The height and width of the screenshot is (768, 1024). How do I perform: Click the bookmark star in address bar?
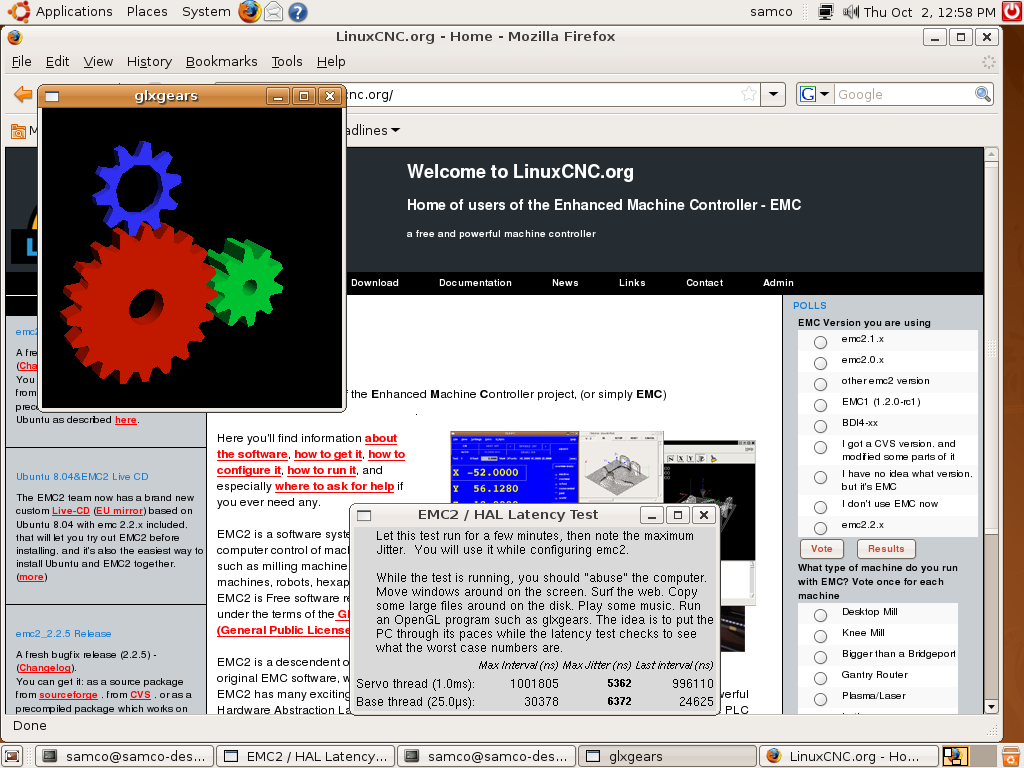pos(748,94)
